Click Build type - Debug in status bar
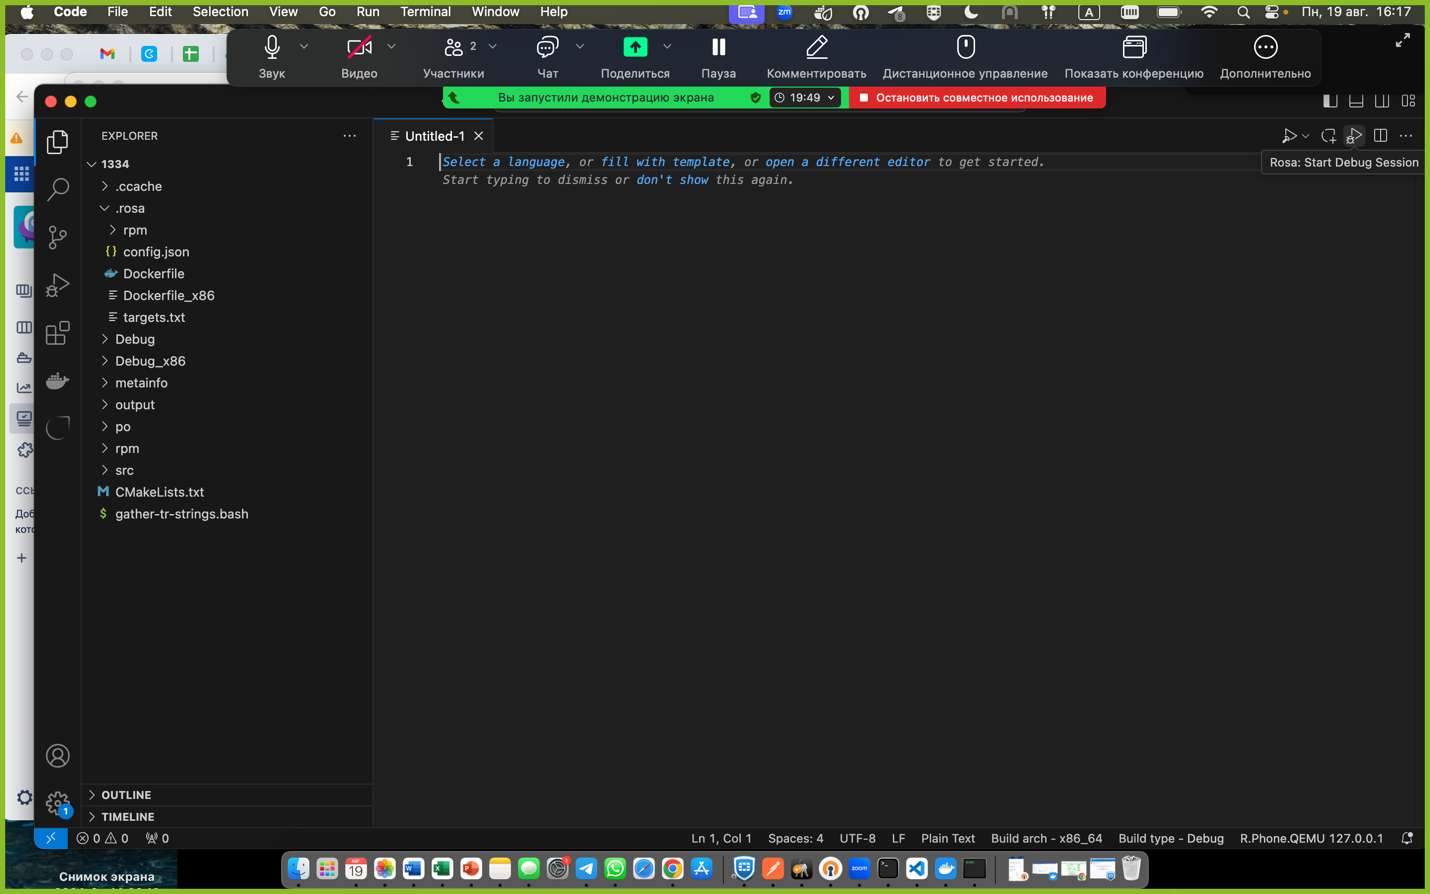The image size is (1430, 894). [1170, 838]
